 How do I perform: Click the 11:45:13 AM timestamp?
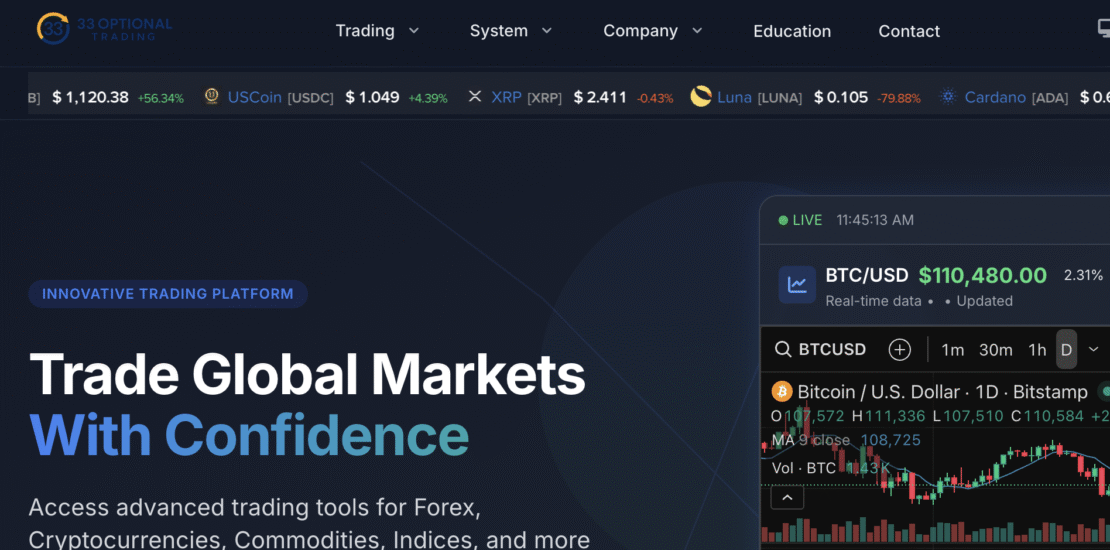coord(875,220)
